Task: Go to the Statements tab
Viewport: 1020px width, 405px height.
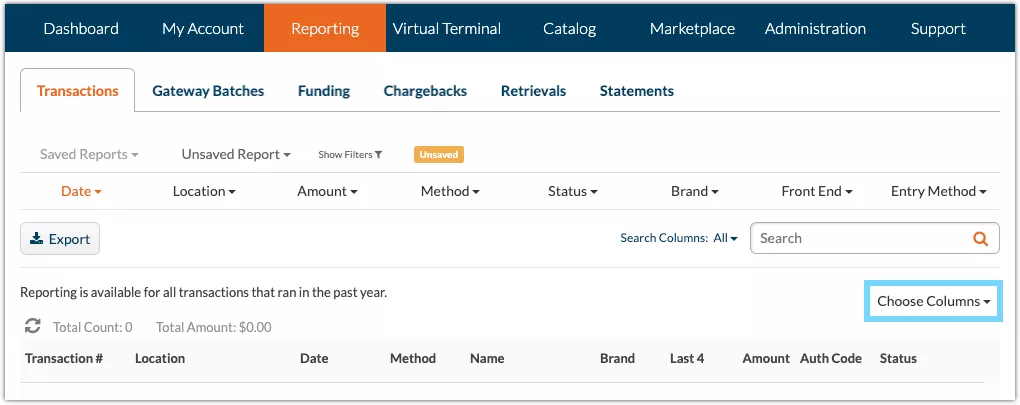Action: point(636,91)
